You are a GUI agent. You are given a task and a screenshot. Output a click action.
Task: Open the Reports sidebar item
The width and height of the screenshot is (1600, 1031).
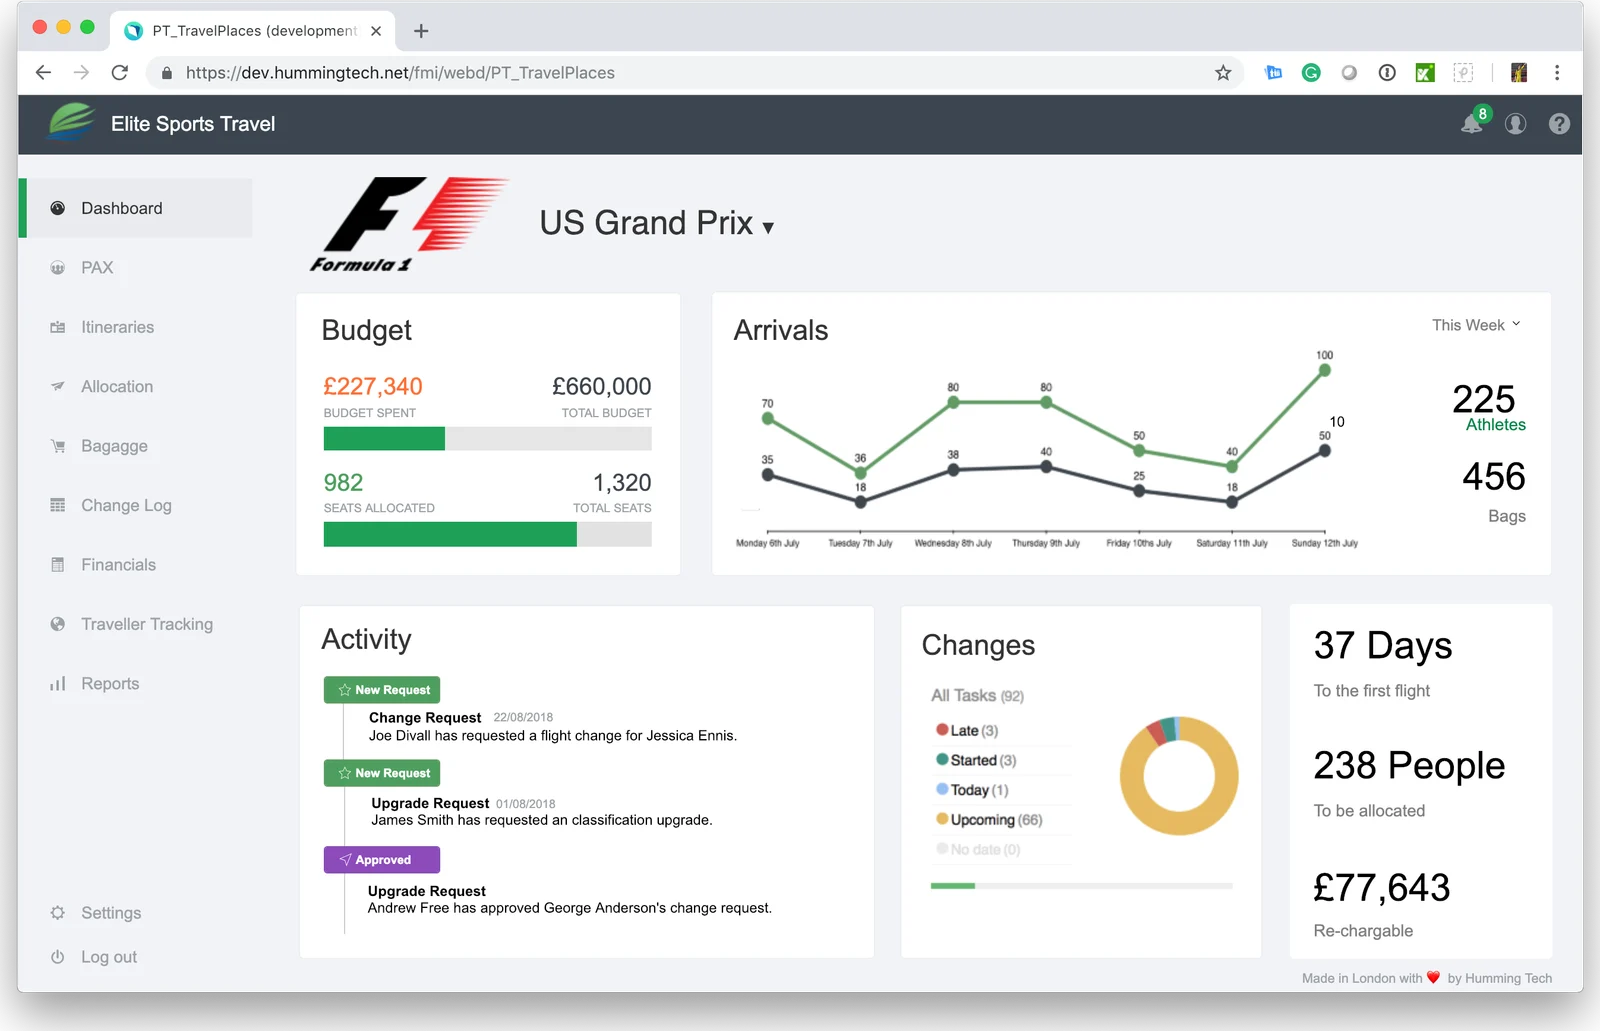click(110, 684)
